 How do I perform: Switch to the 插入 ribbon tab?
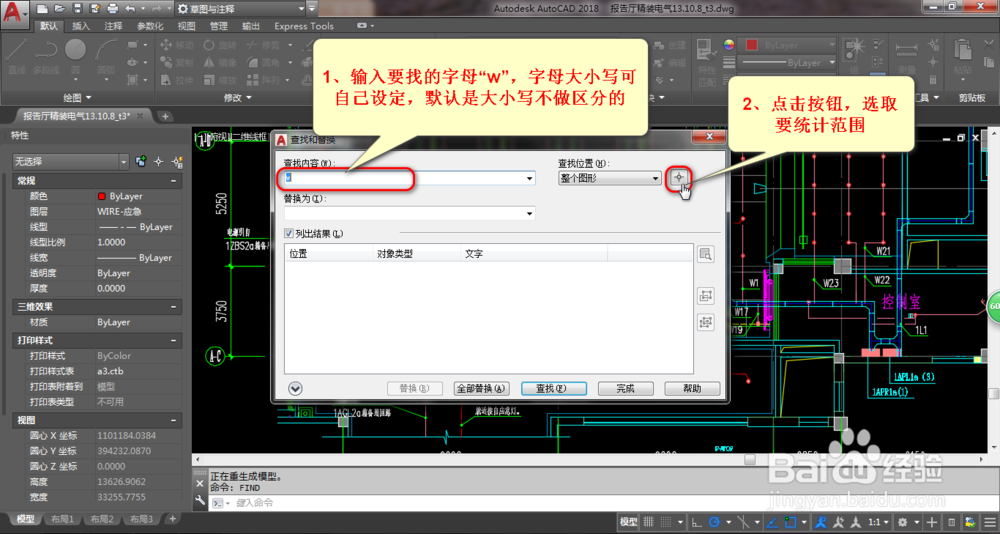point(81,26)
